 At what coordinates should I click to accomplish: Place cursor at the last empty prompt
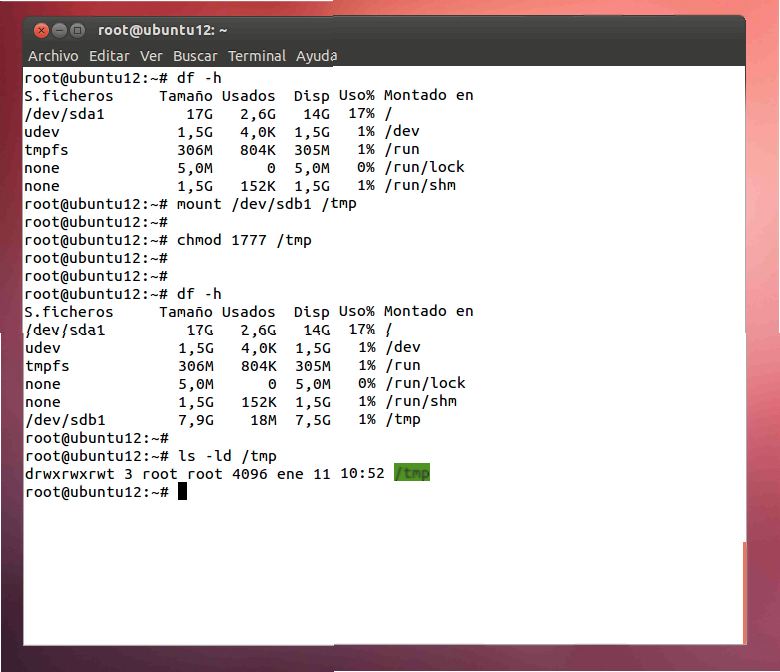click(x=183, y=491)
